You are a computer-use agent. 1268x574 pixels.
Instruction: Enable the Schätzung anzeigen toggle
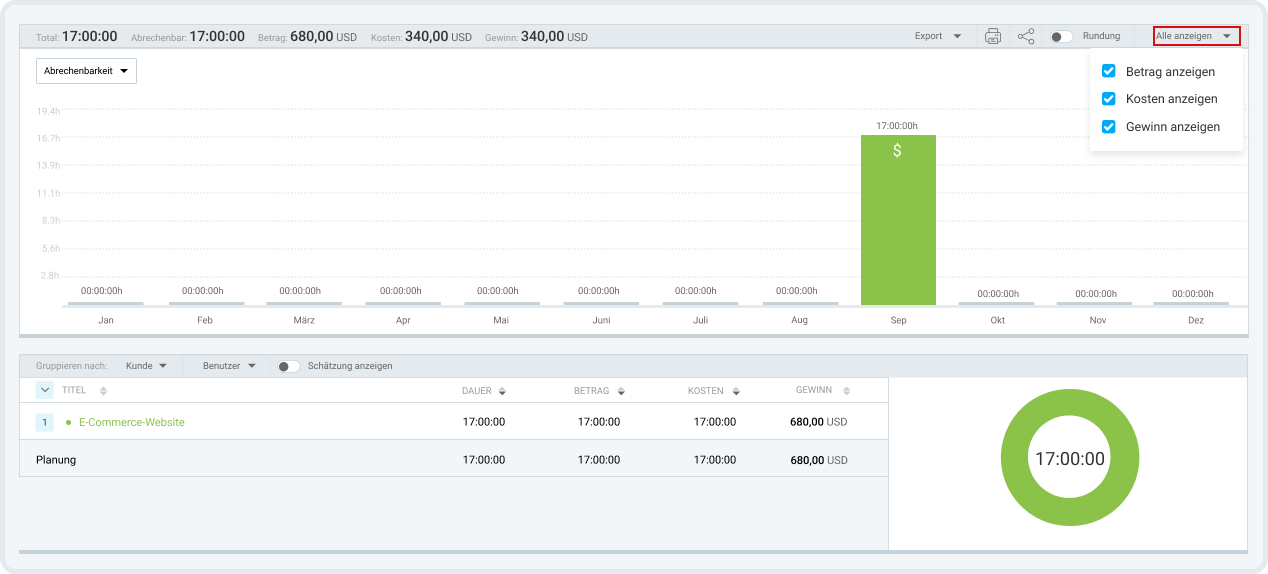pos(289,366)
